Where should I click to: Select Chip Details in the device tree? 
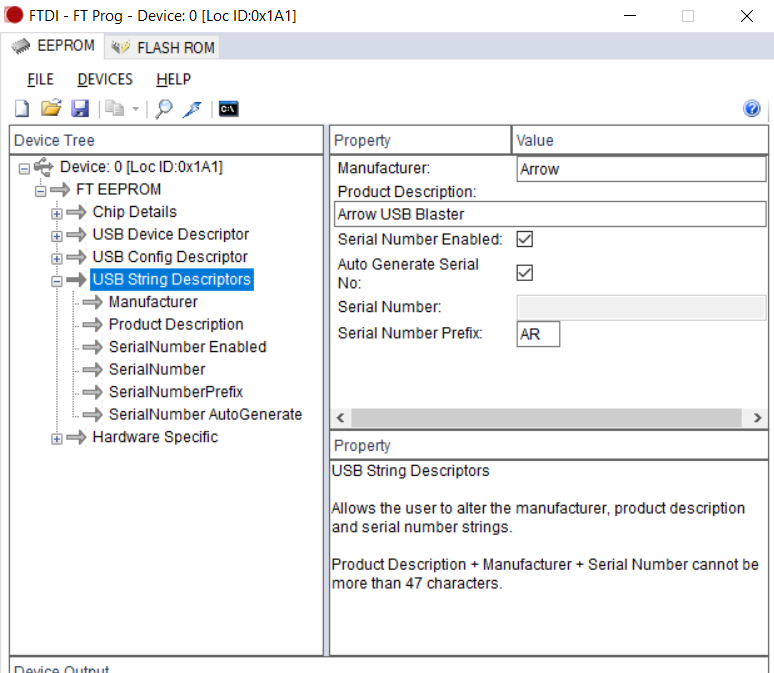tap(134, 212)
